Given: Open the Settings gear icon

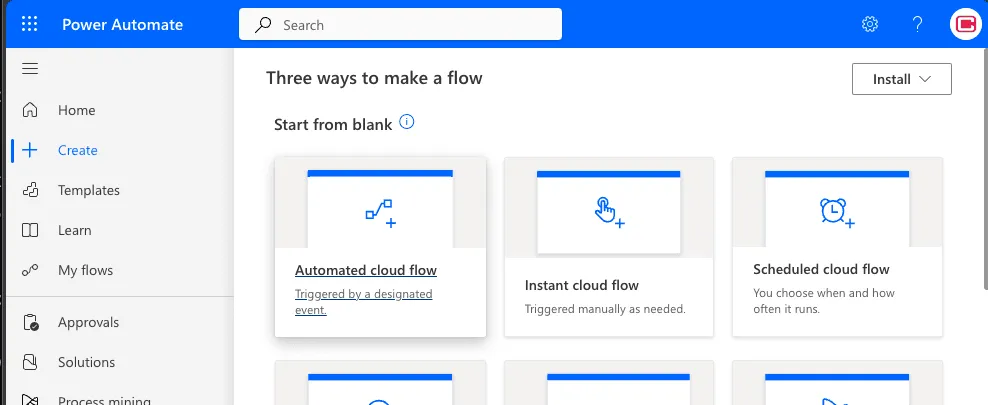Looking at the screenshot, I should (870, 25).
